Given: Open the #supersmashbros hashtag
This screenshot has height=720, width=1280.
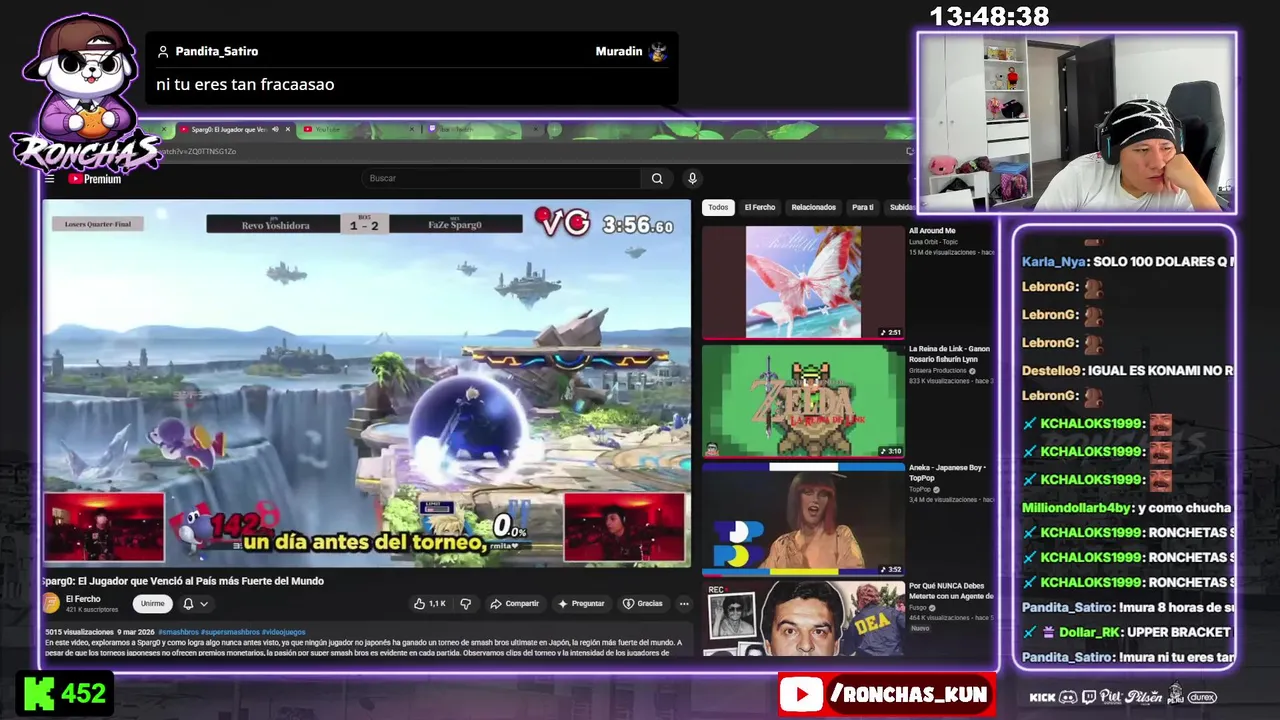Looking at the screenshot, I should click(231, 633).
